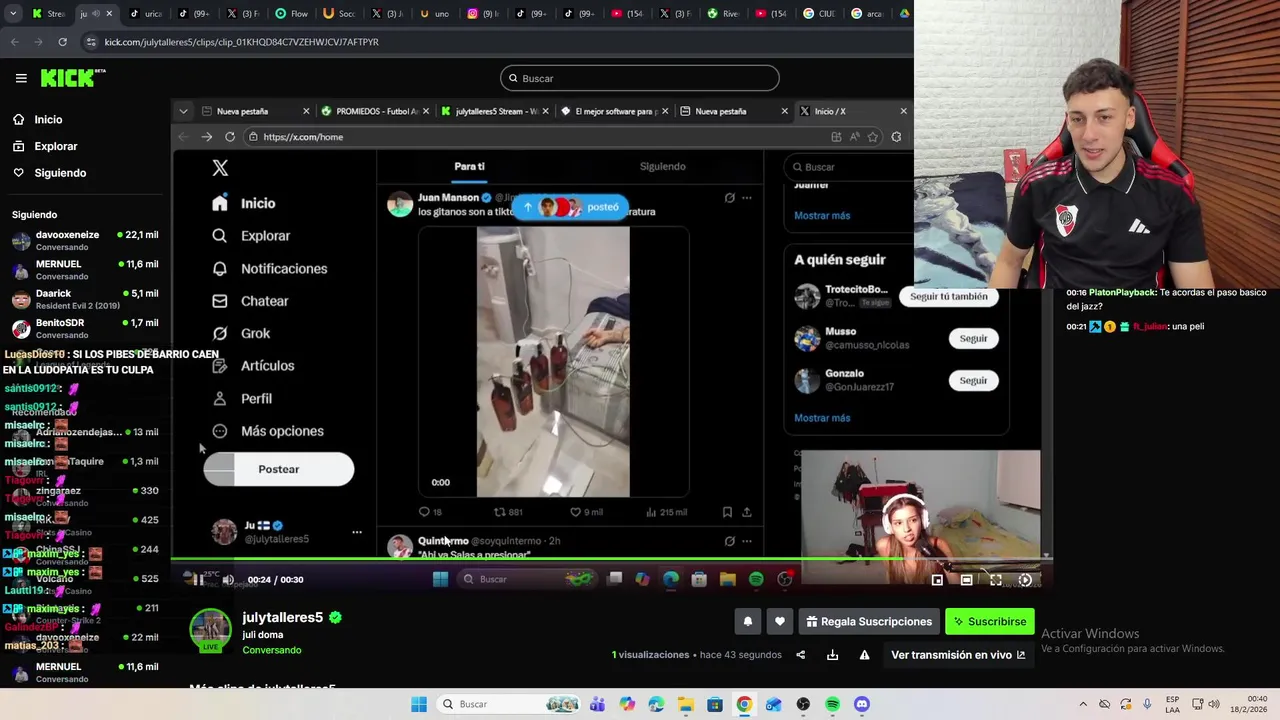Screen dimensions: 1280x720
Task: Open julytalleres5 channel name link
Action: pos(282,617)
